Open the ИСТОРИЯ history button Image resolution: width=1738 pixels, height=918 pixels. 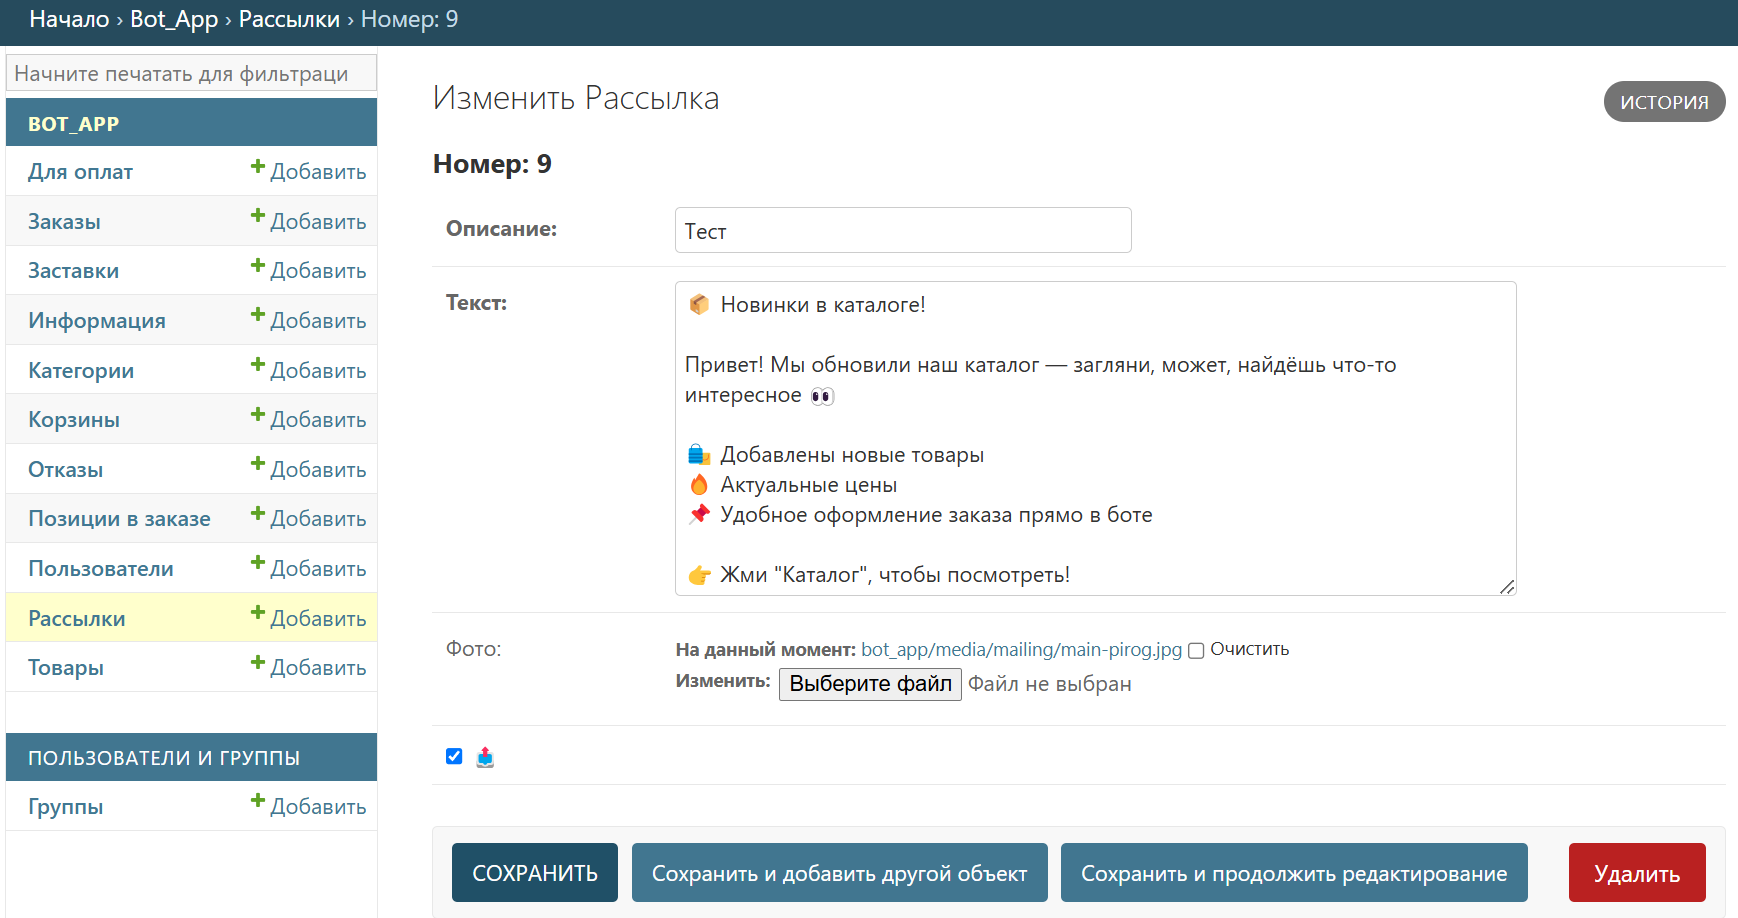[x=1664, y=102]
